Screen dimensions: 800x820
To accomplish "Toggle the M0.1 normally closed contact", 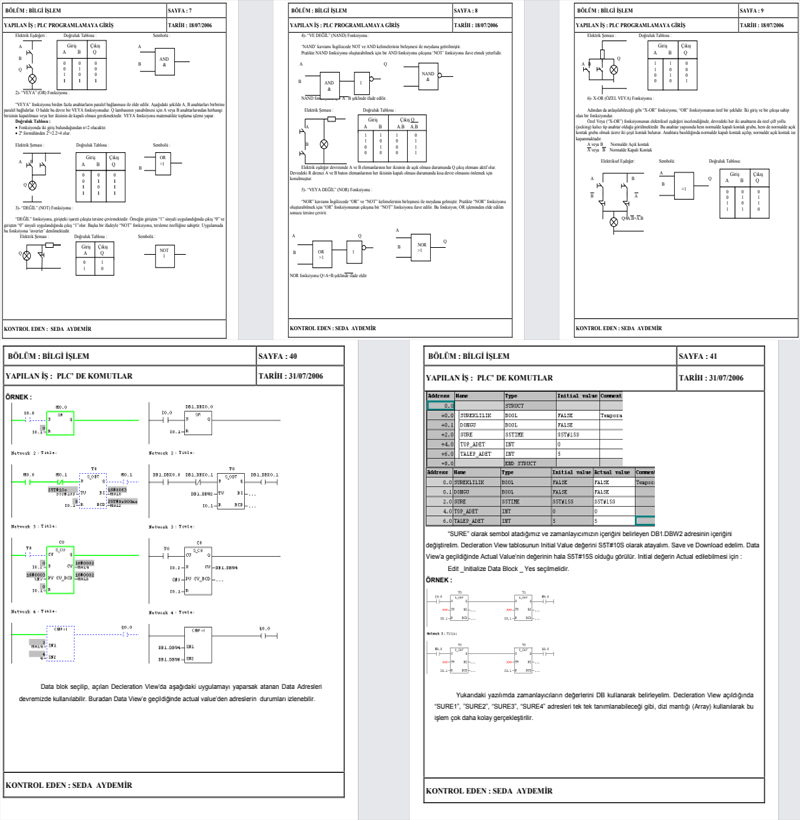I will coord(58,480).
